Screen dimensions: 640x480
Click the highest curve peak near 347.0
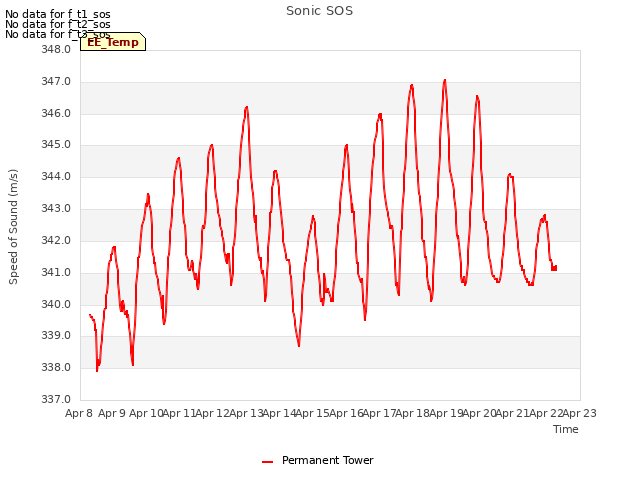click(445, 80)
